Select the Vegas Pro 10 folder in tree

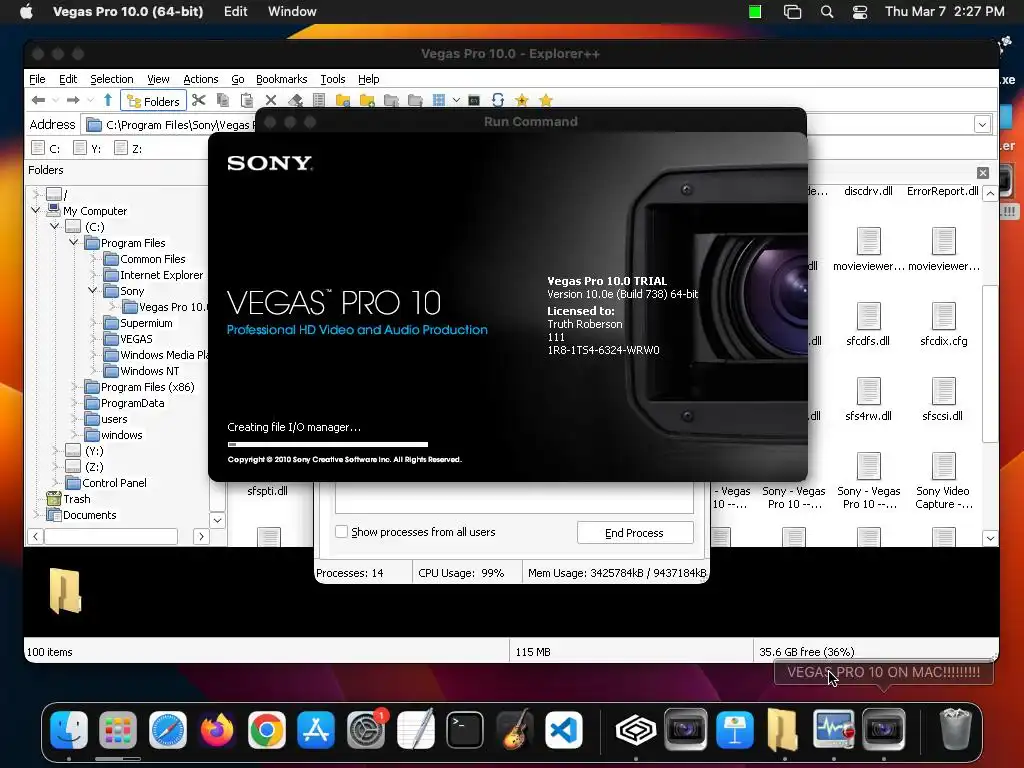tap(165, 307)
